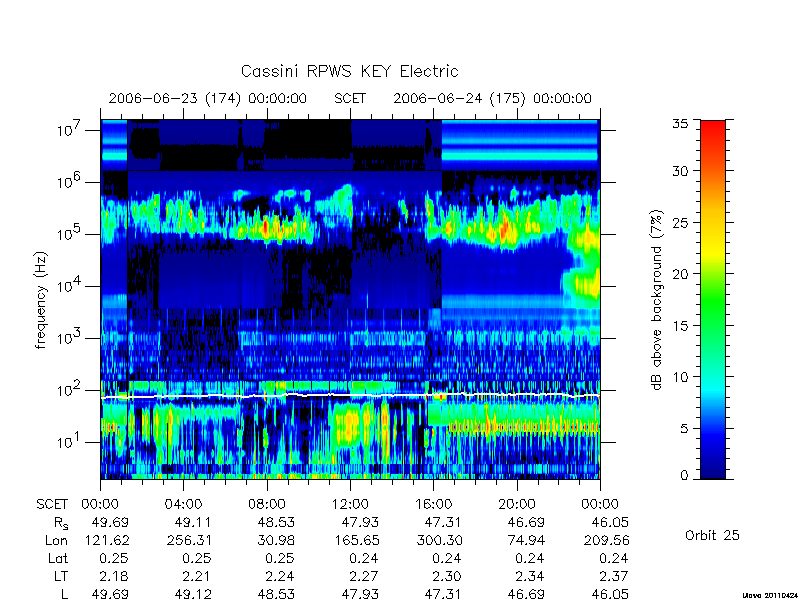Click the 20:00 time axis label
800x600 pixels.
(x=517, y=504)
